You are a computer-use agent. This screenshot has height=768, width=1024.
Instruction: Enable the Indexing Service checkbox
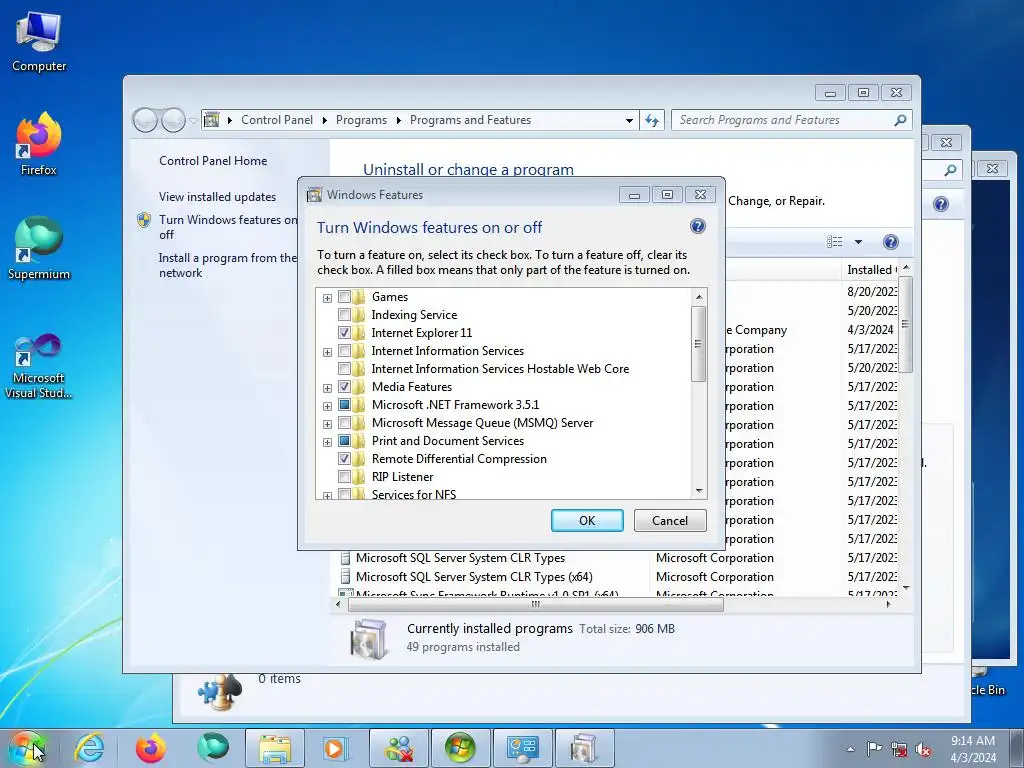click(344, 315)
